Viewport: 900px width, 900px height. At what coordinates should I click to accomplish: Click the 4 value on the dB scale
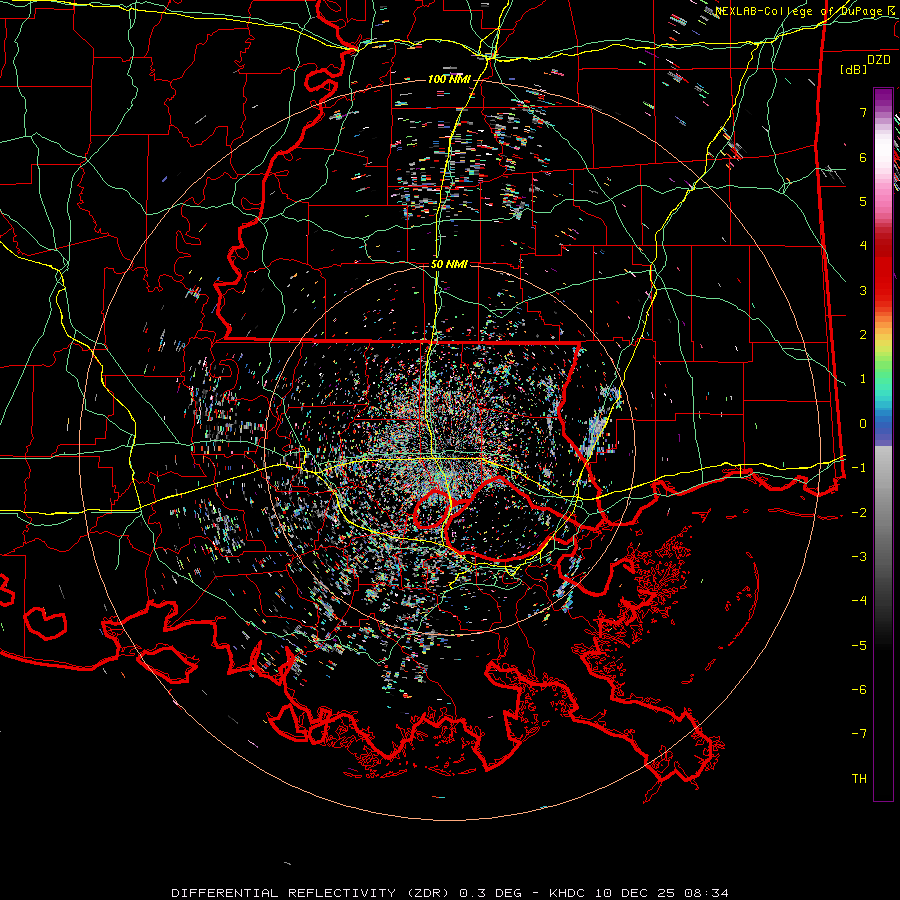[863, 246]
